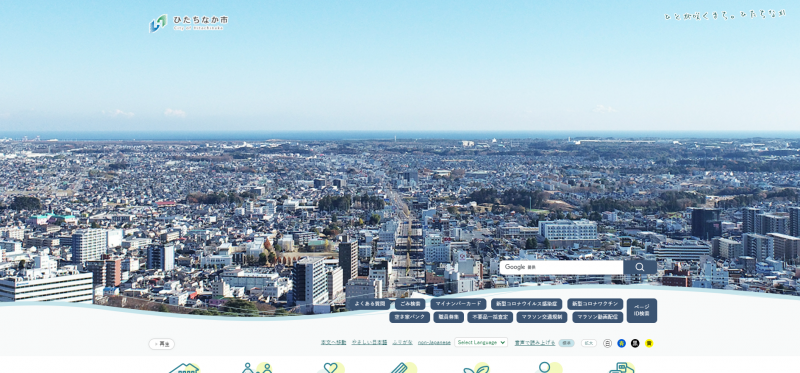Select standard text size option
Screen dimensions: 800x373
pyautogui.click(x=566, y=343)
